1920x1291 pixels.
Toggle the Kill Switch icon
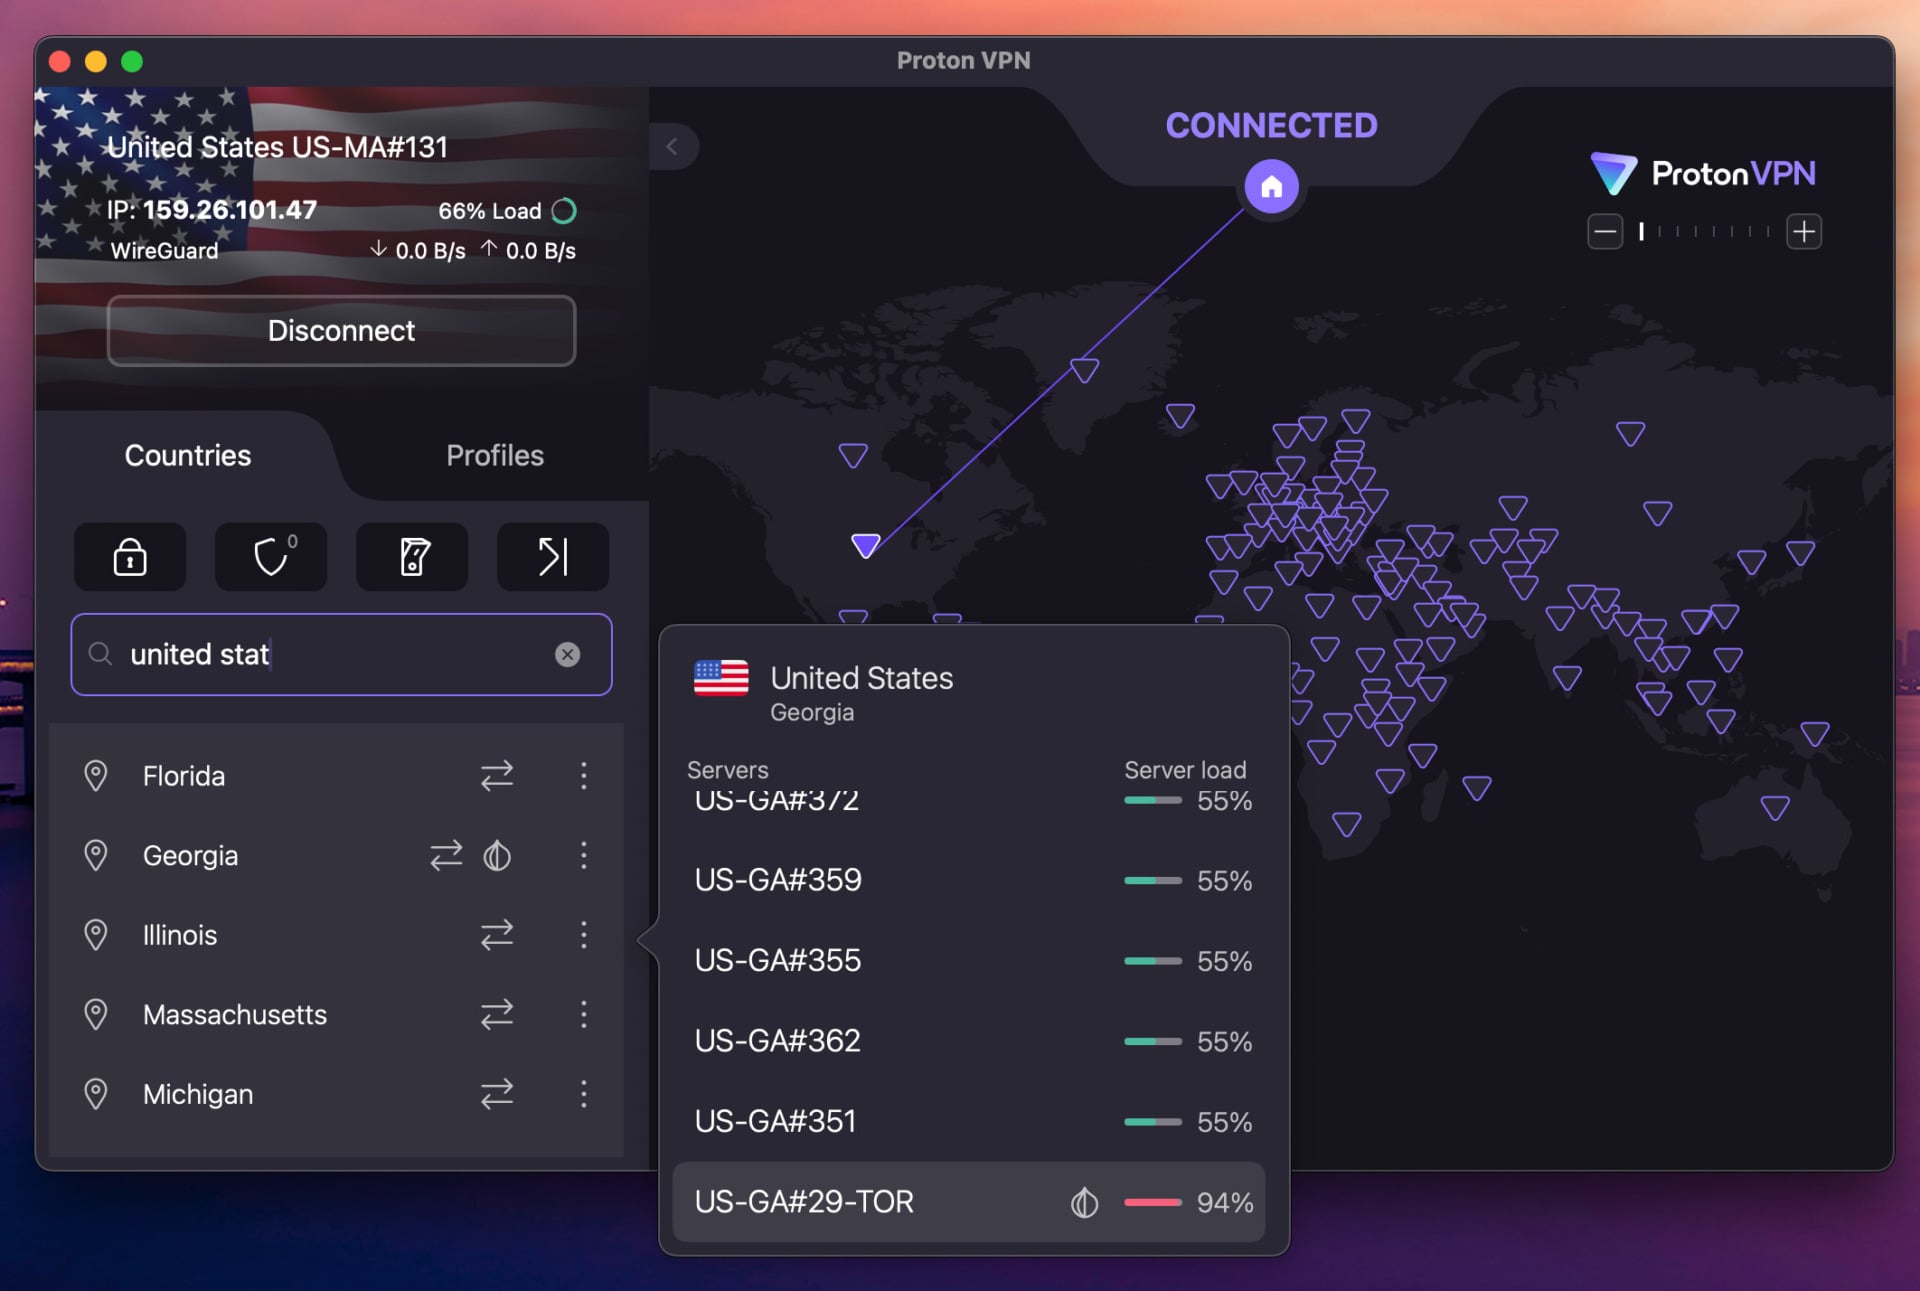coord(412,556)
